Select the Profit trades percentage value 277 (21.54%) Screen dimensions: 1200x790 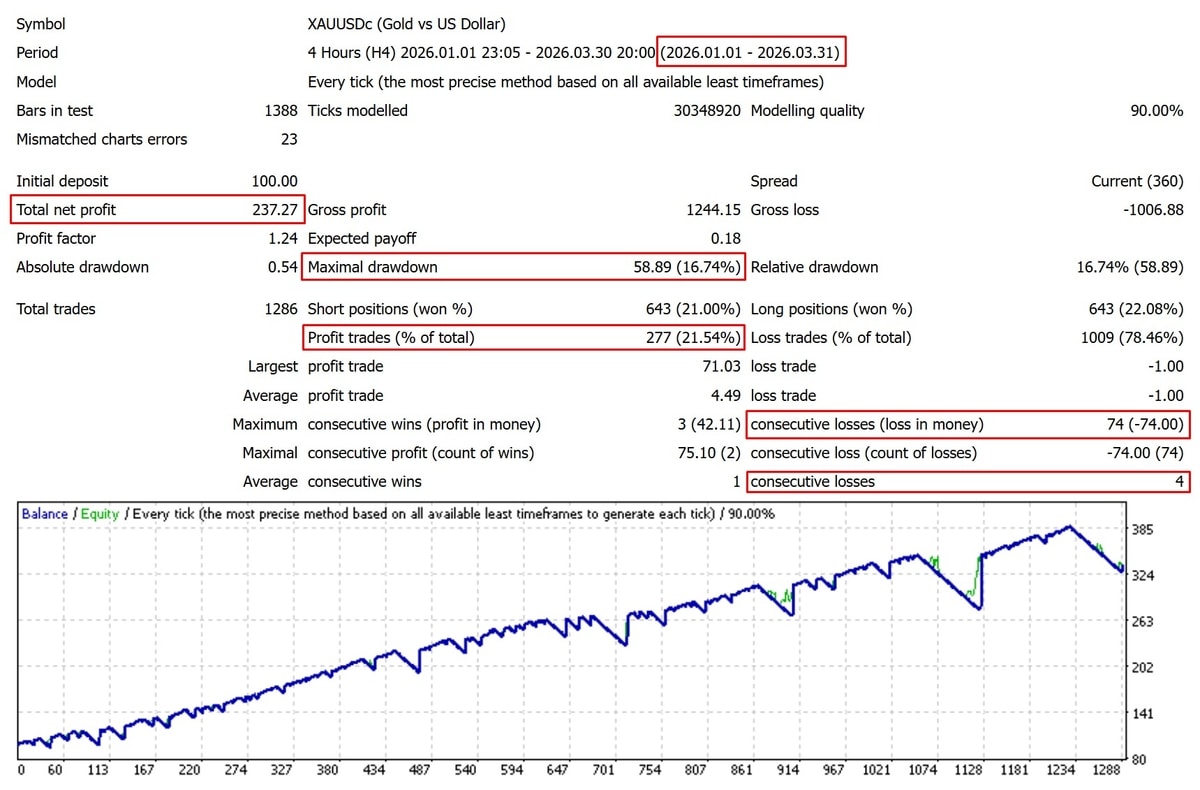coord(693,338)
